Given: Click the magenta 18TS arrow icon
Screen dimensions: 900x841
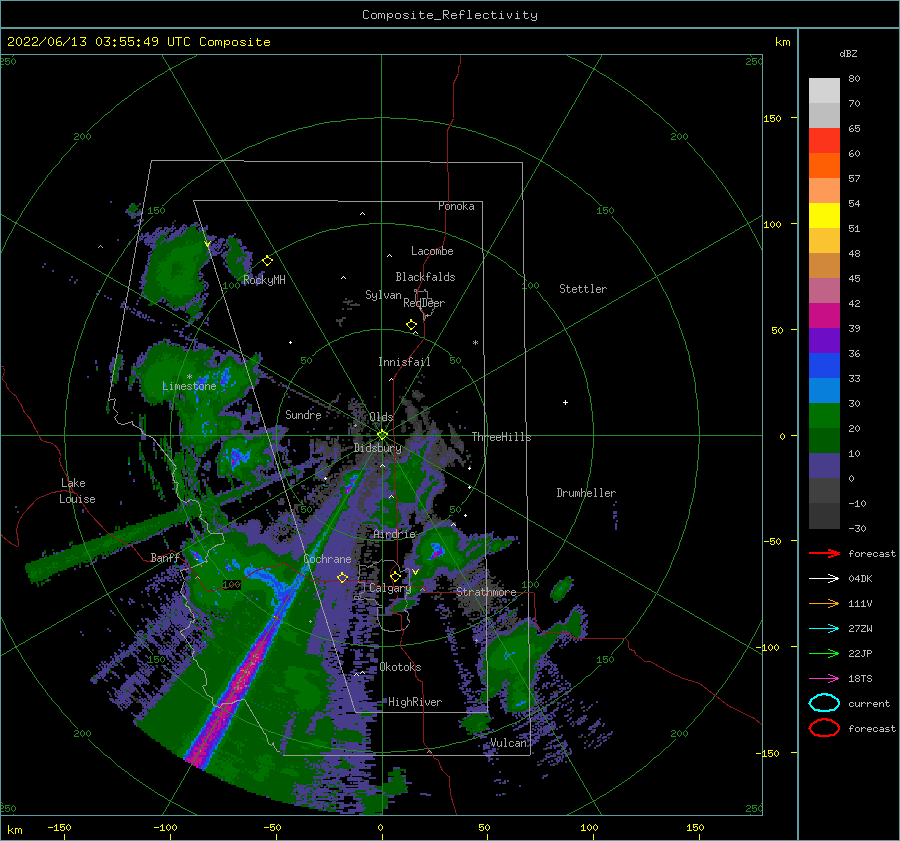Looking at the screenshot, I should [824, 679].
